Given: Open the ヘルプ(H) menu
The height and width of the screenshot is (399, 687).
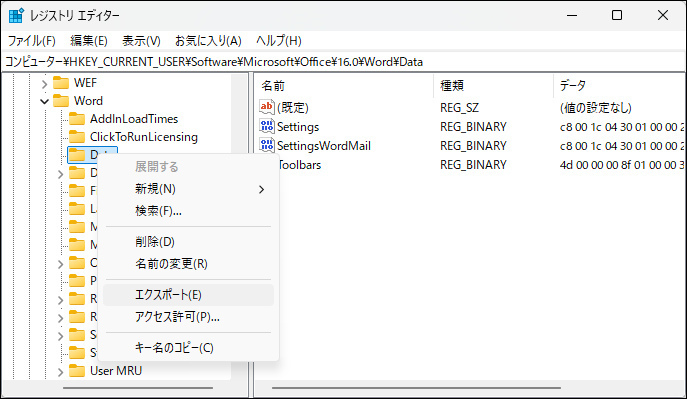Looking at the screenshot, I should tap(279, 41).
